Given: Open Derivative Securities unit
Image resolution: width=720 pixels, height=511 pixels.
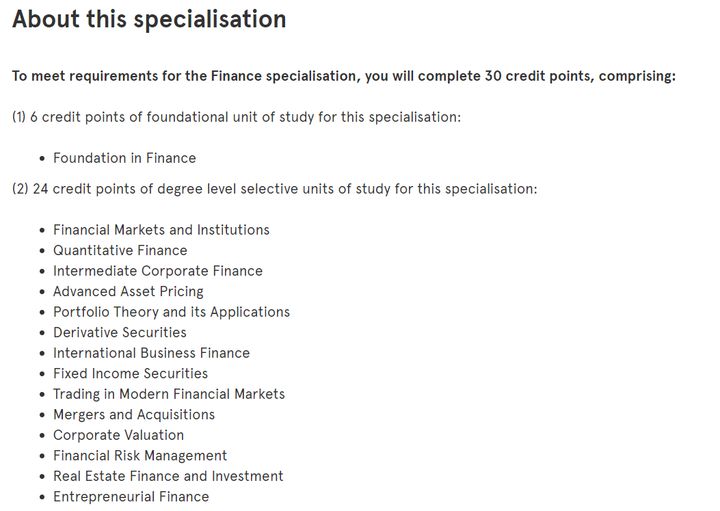Looking at the screenshot, I should coord(120,332).
